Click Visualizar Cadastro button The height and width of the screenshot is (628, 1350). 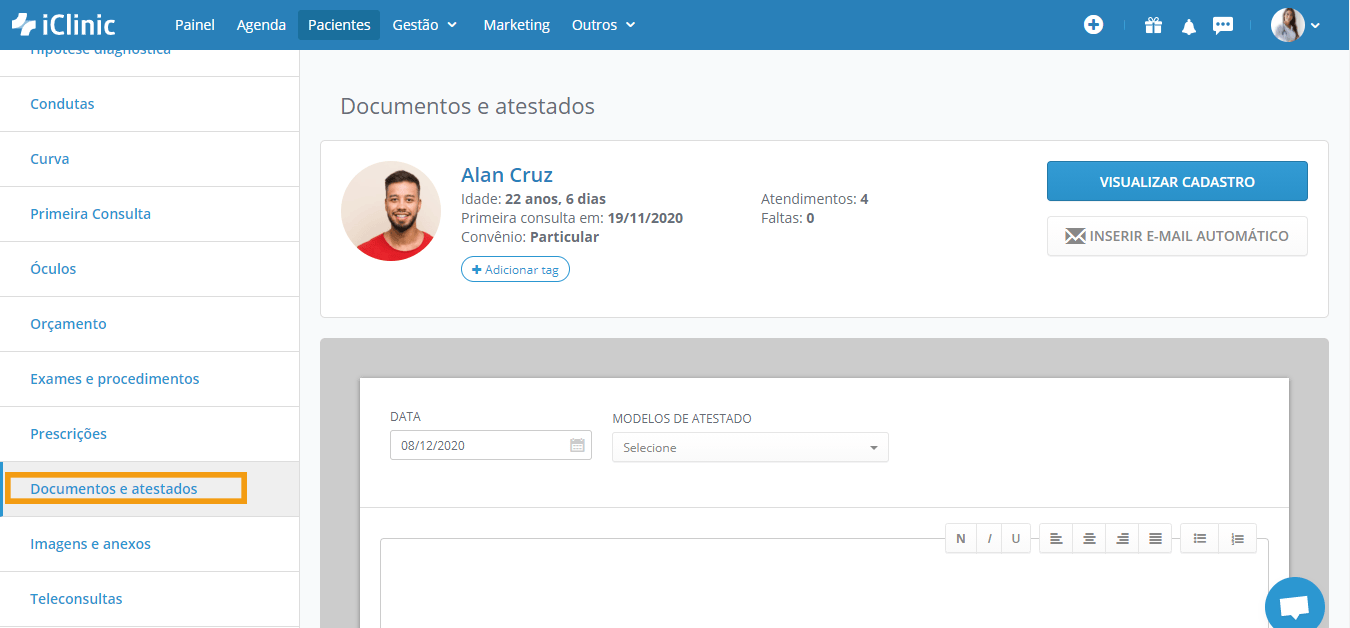[1177, 181]
